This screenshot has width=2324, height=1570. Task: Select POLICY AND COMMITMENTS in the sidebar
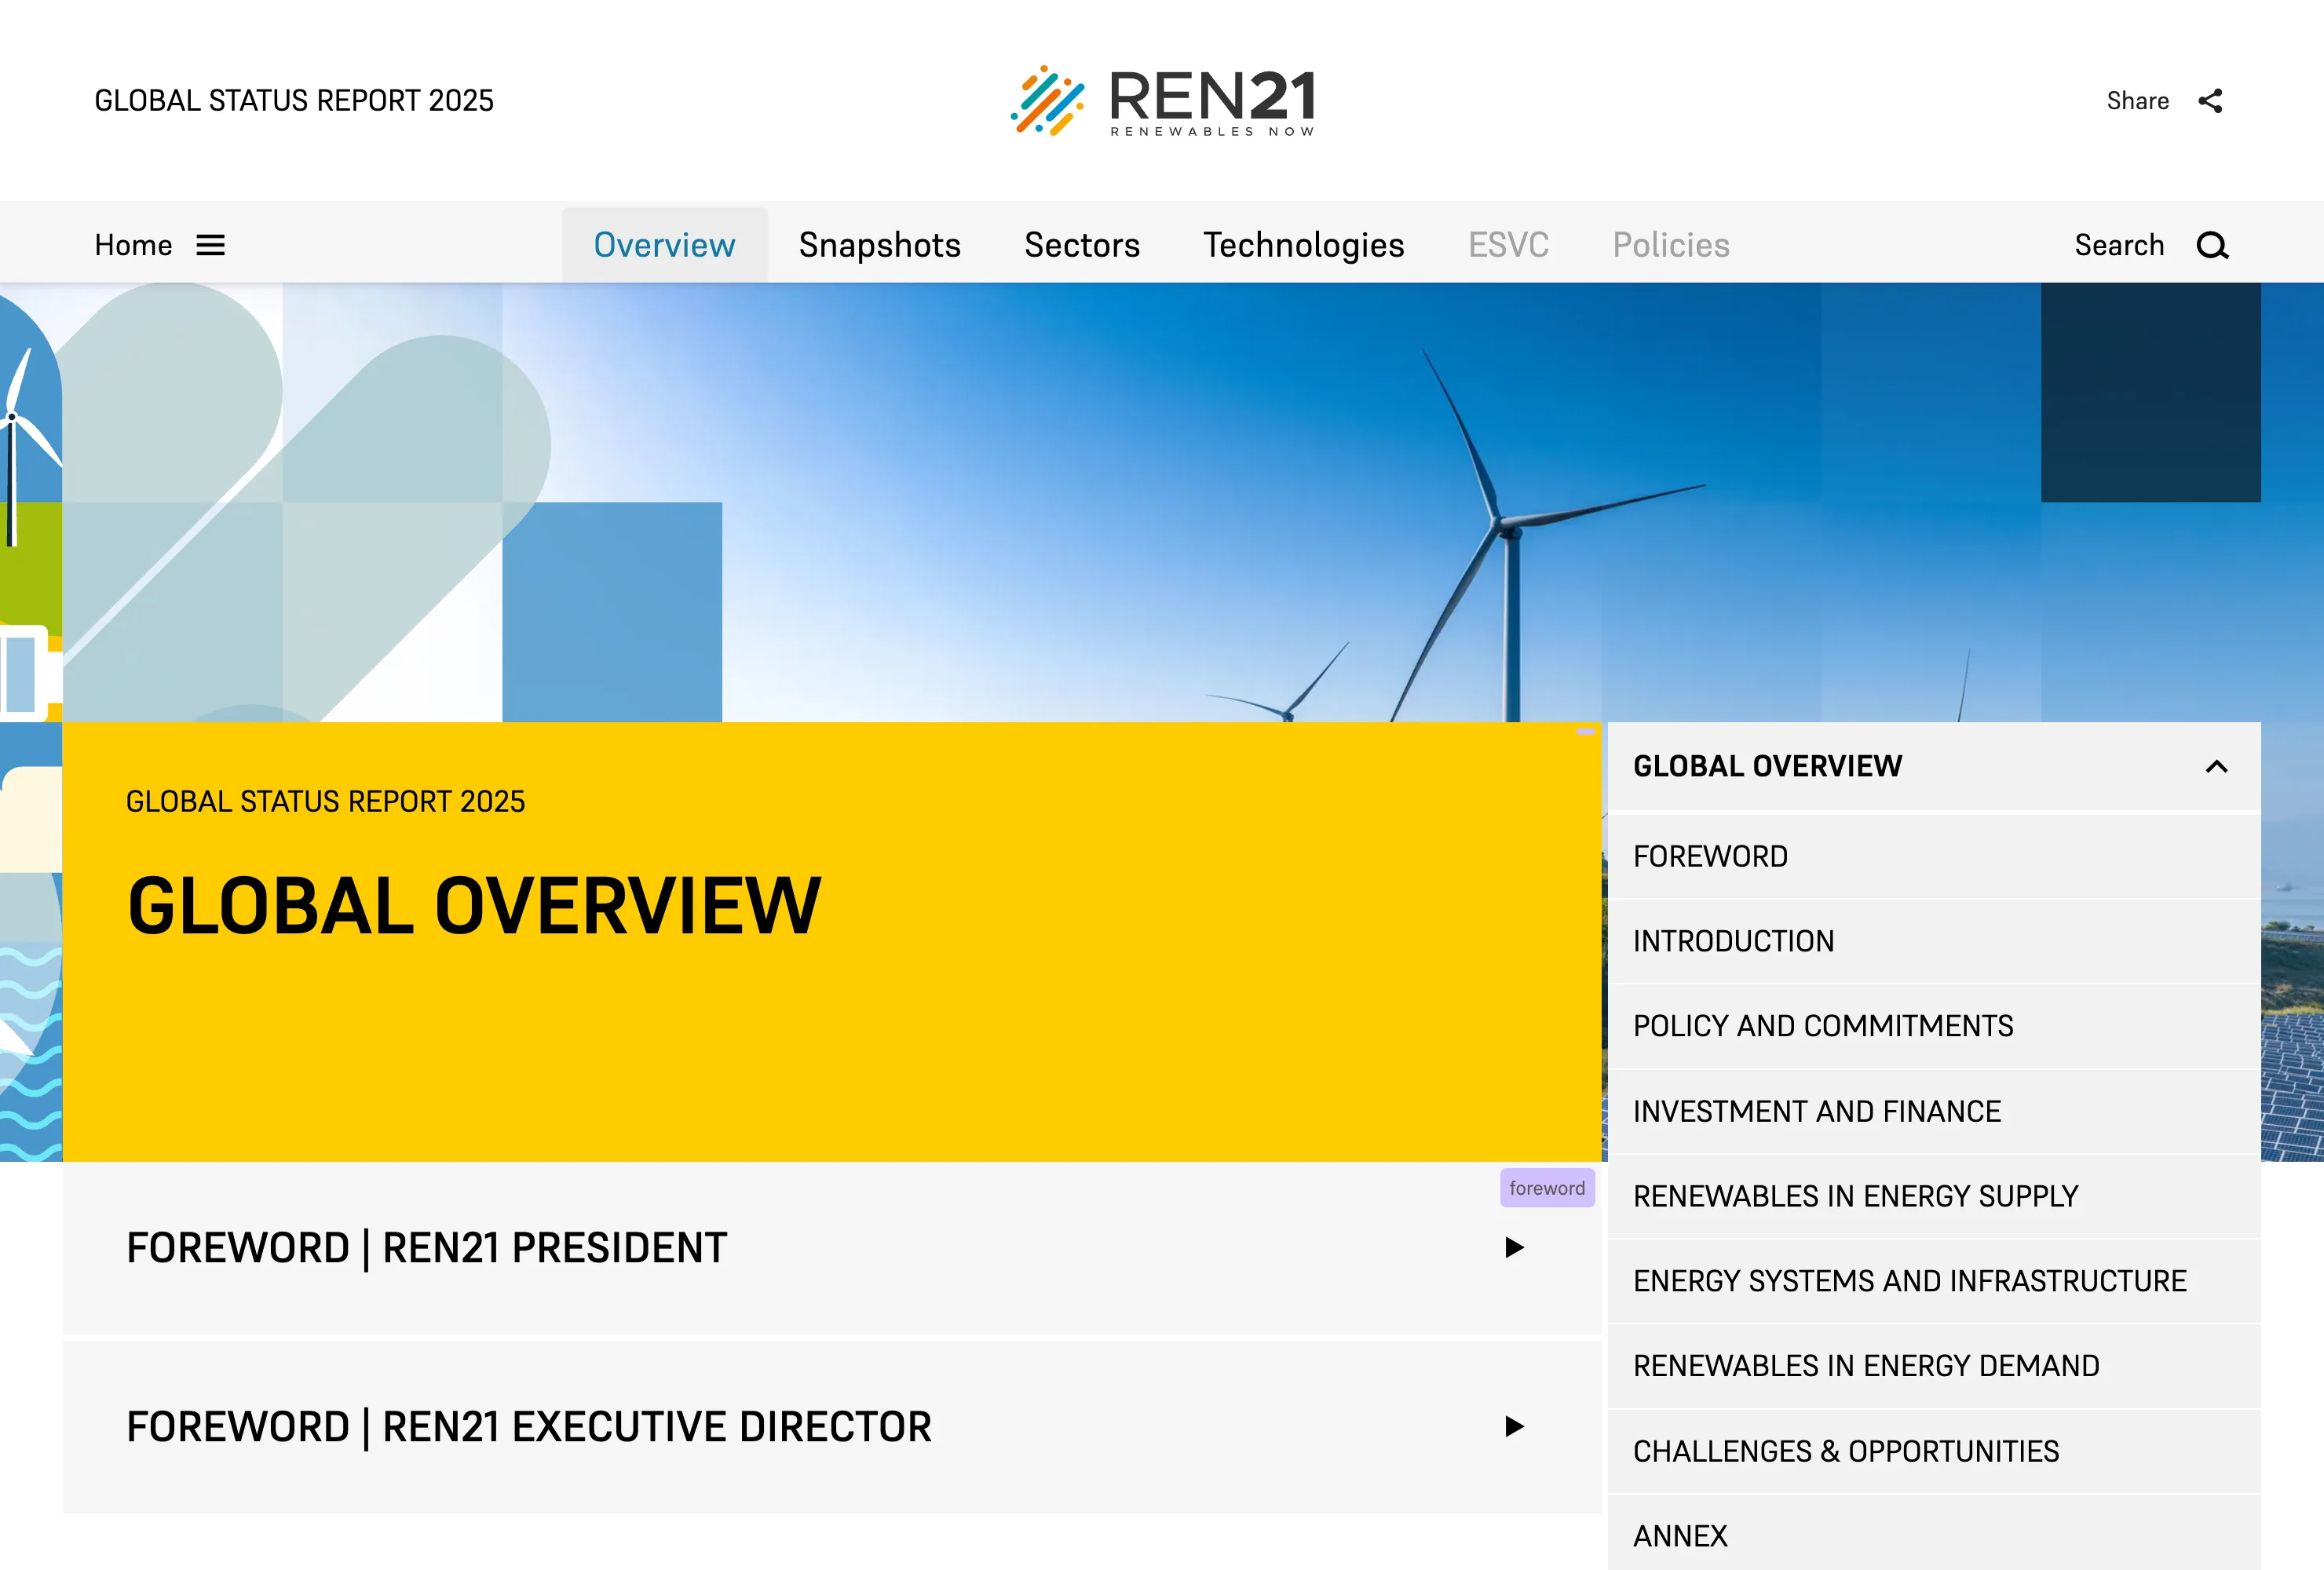pyautogui.click(x=1823, y=1025)
